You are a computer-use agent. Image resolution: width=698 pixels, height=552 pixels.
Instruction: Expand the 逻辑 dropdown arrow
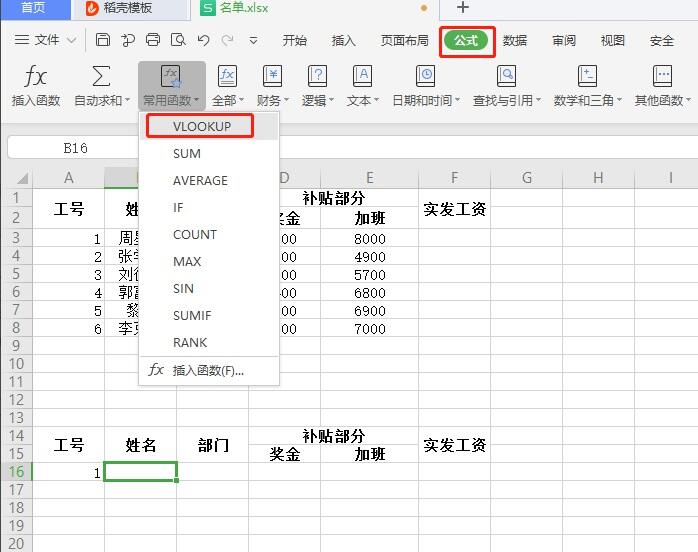pos(331,100)
